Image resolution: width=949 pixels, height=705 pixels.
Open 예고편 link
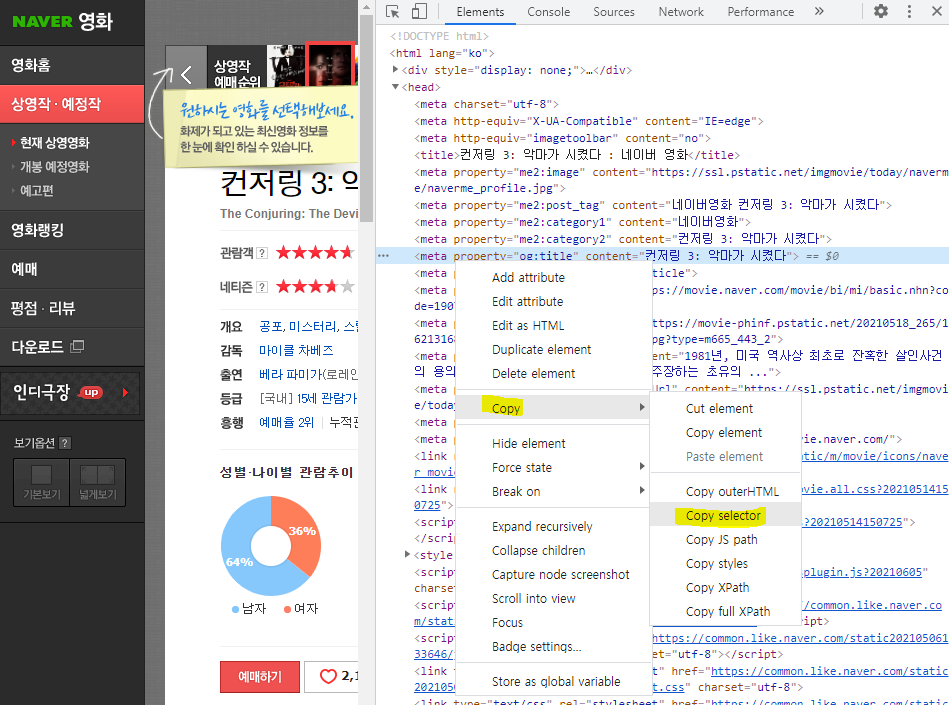(x=36, y=191)
